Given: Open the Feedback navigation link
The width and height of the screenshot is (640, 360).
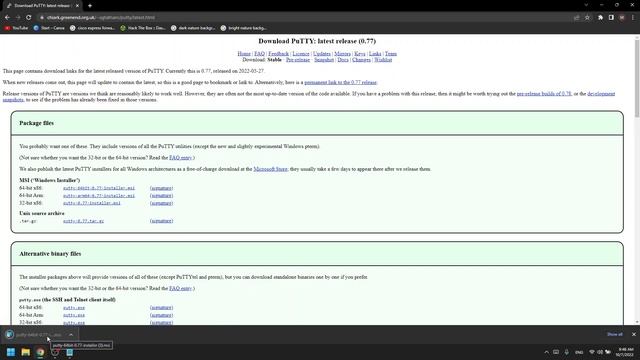Looking at the screenshot, I should [278, 53].
